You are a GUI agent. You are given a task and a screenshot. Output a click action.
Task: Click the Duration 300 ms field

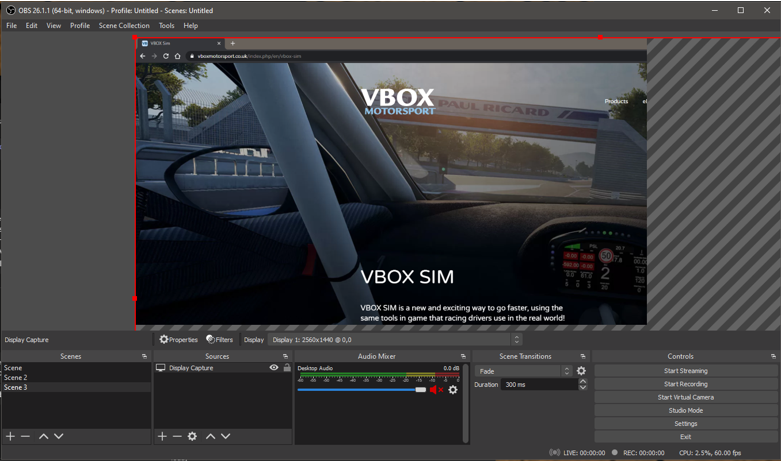pos(539,384)
